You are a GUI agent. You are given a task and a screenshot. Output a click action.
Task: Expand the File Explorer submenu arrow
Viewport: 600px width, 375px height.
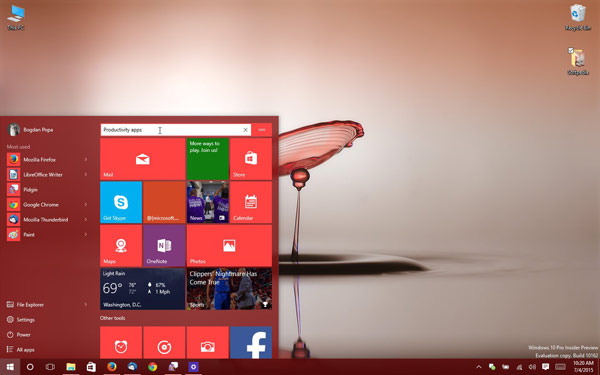pyautogui.click(x=86, y=305)
